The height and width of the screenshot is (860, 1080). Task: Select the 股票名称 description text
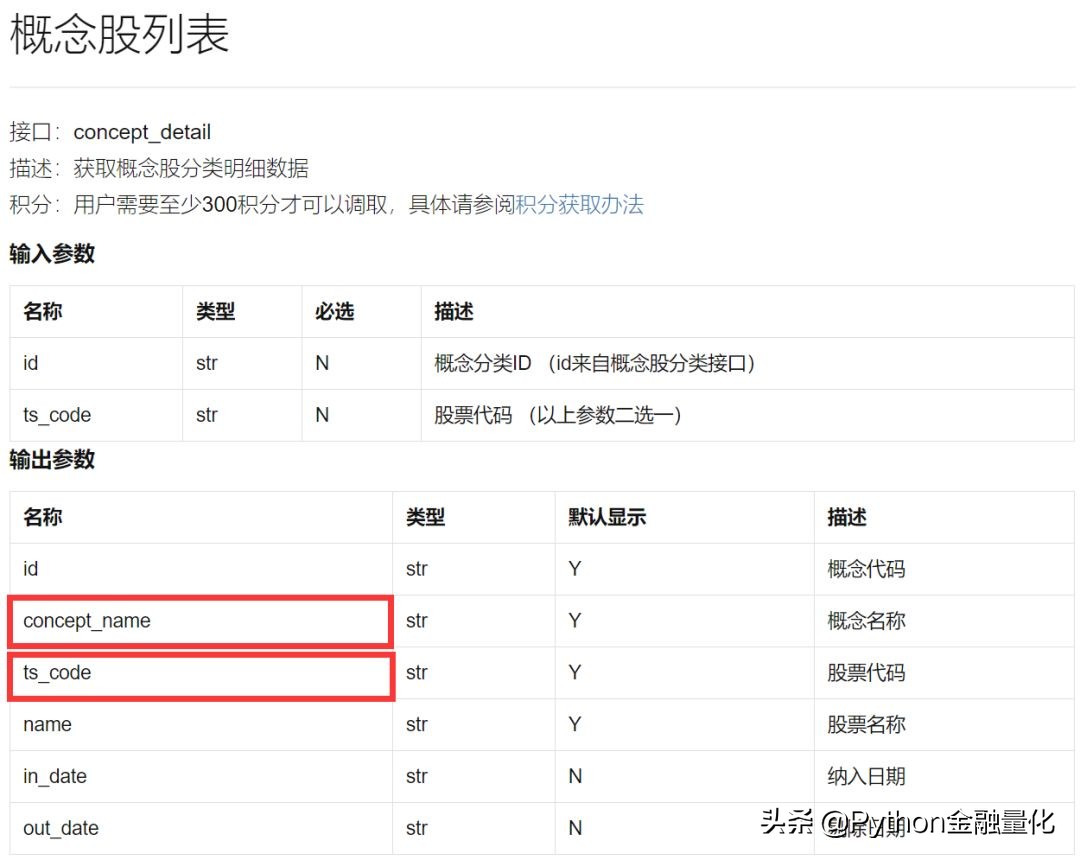tap(864, 724)
